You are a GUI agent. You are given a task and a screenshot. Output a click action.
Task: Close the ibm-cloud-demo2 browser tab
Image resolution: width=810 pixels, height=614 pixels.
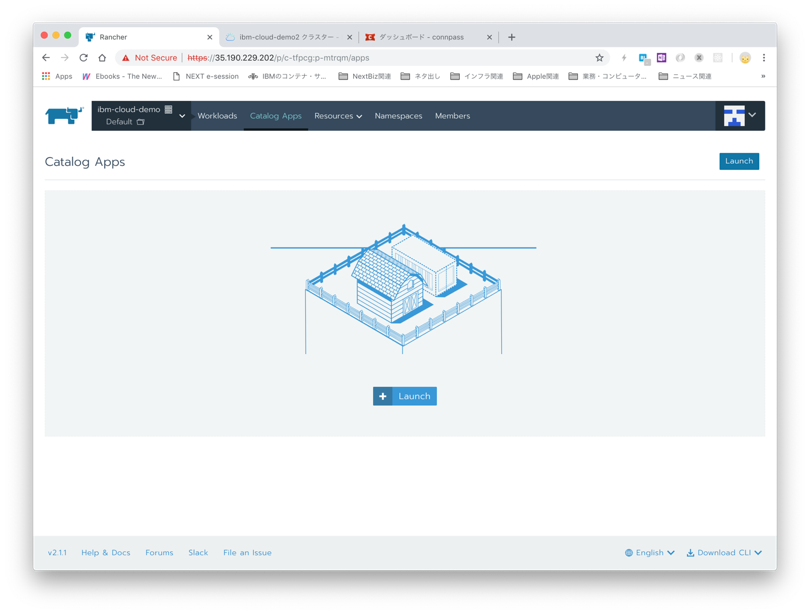coord(349,37)
